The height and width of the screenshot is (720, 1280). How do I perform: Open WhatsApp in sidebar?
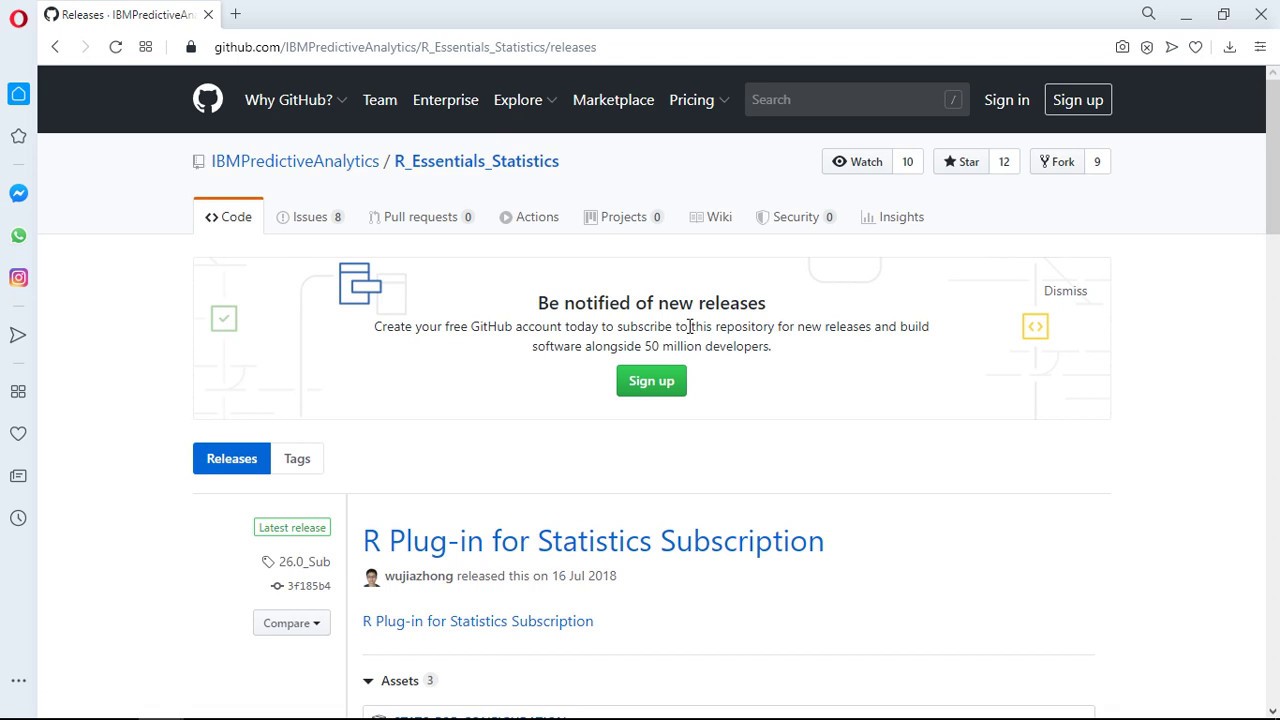(x=18, y=236)
